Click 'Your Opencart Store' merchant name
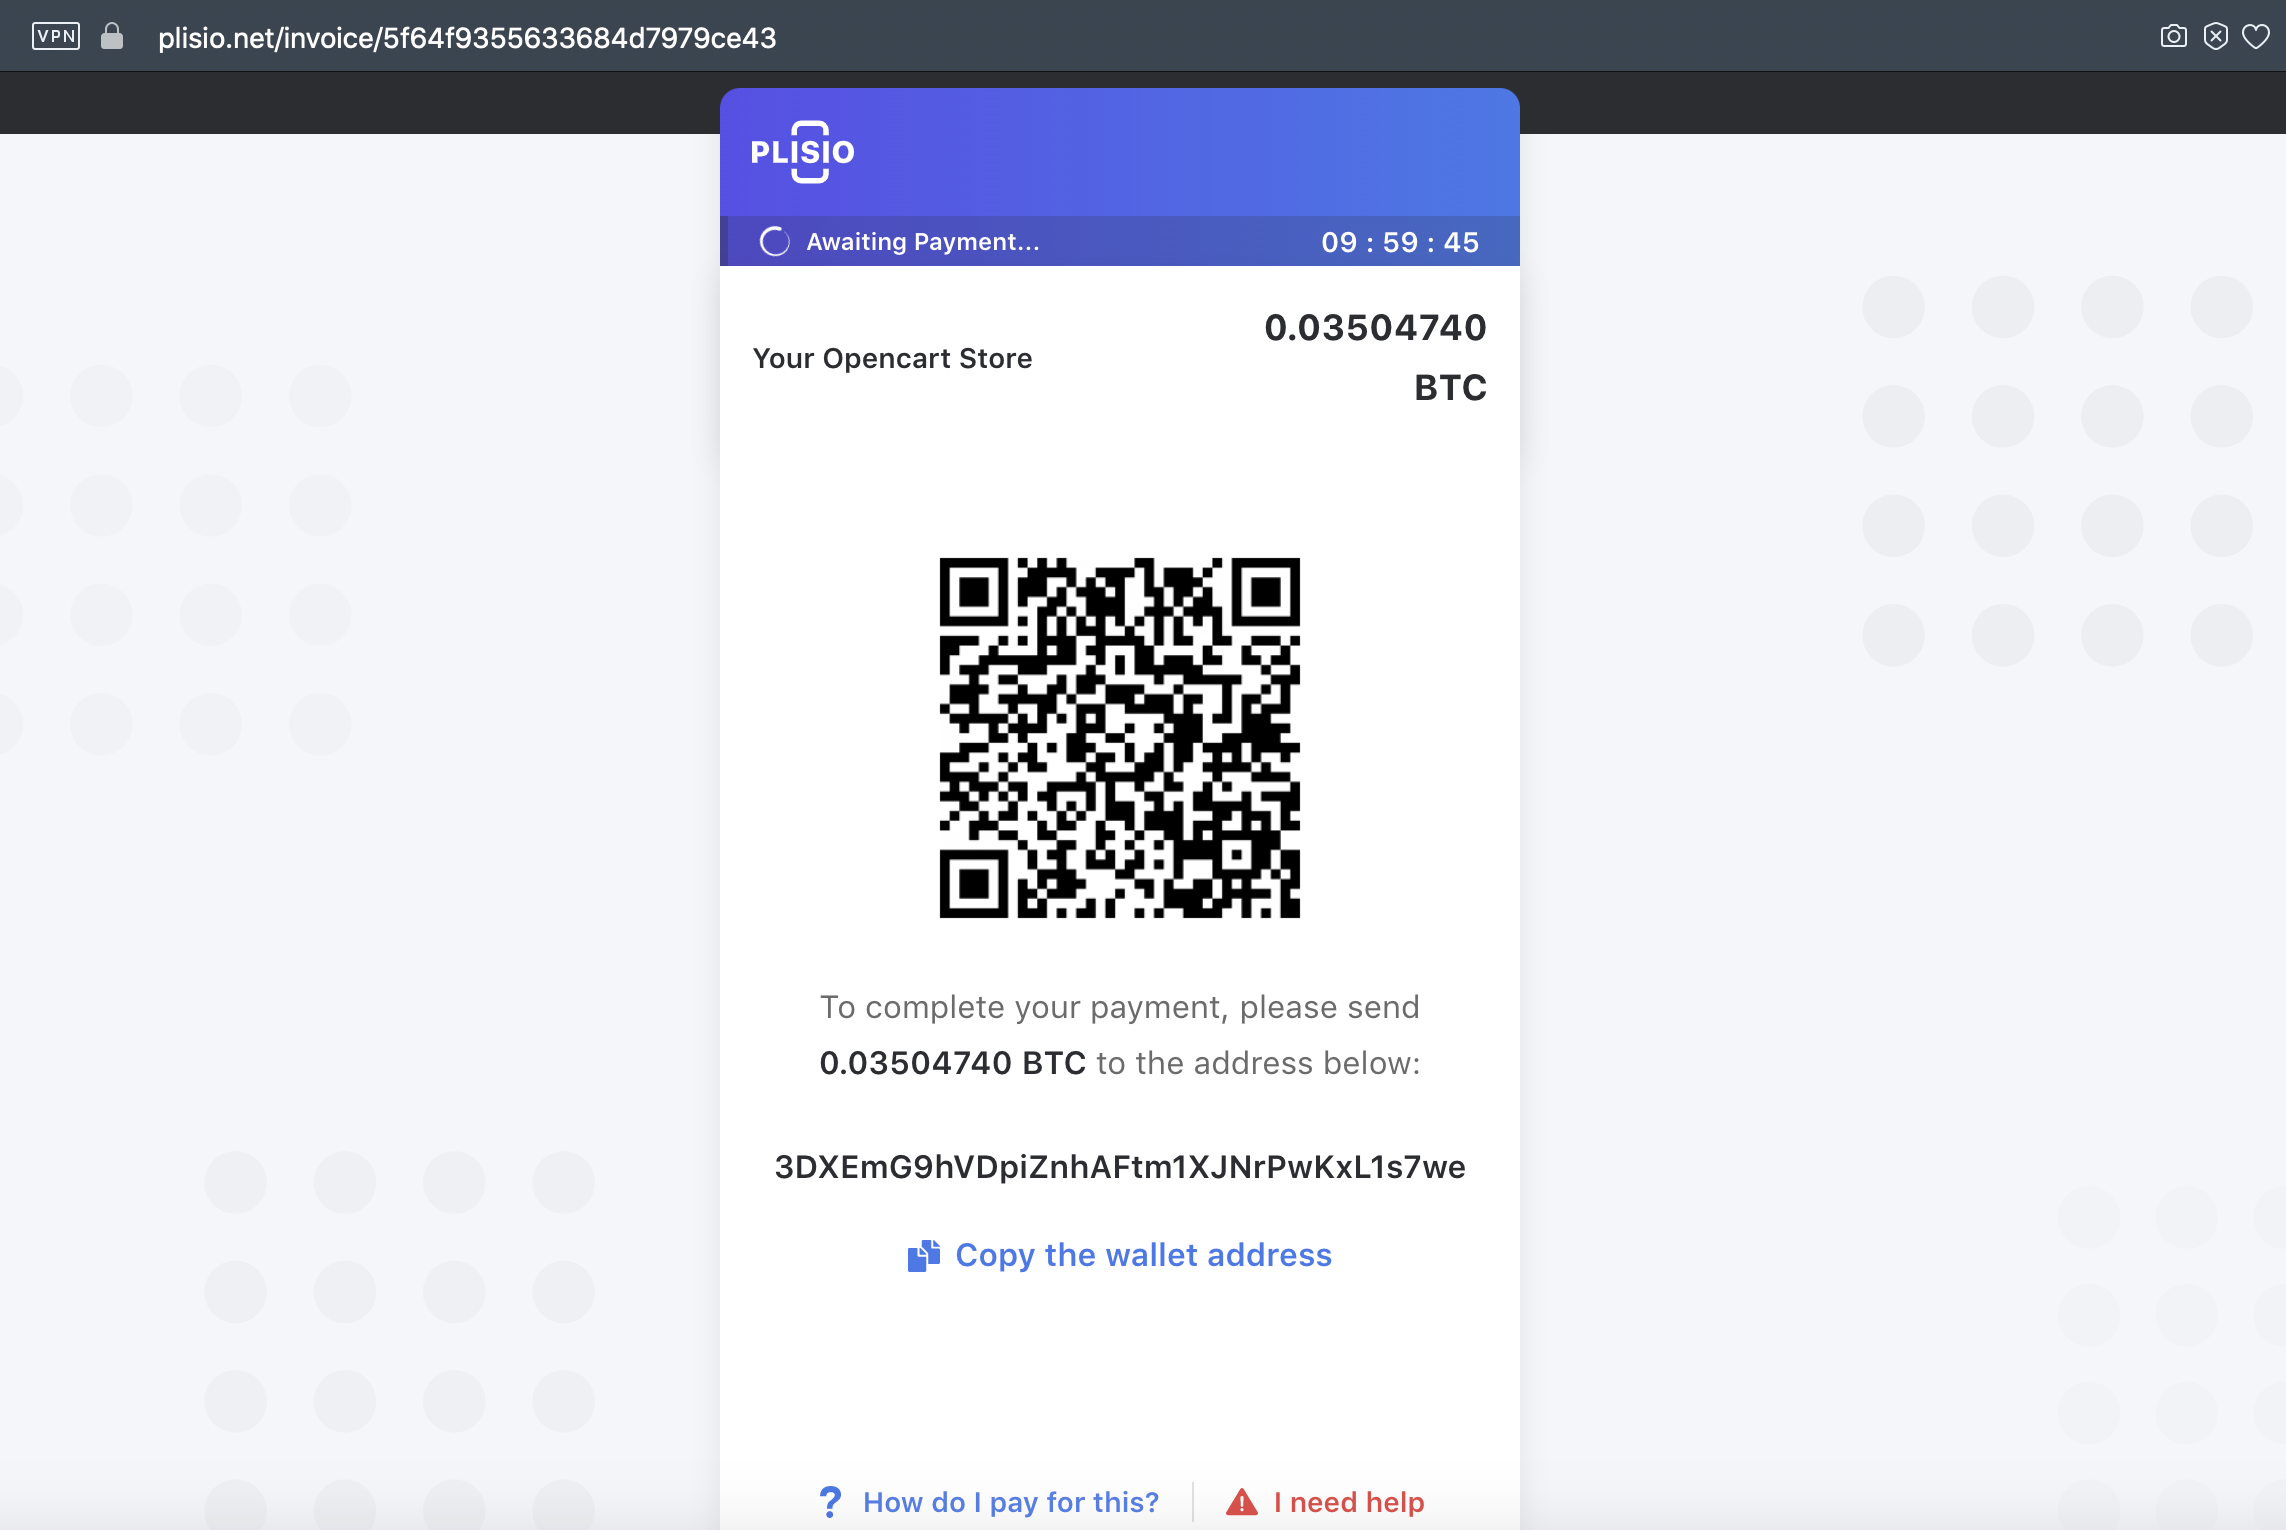2286x1530 pixels. coord(892,358)
